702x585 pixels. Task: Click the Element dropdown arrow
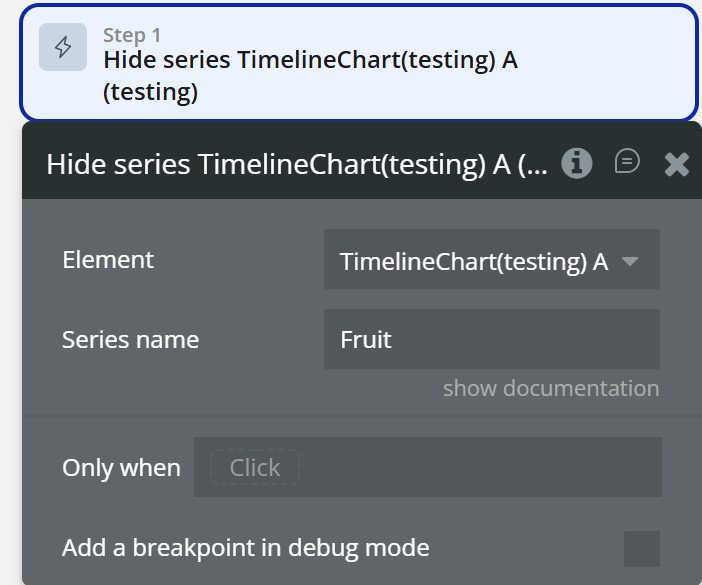pyautogui.click(x=630, y=262)
